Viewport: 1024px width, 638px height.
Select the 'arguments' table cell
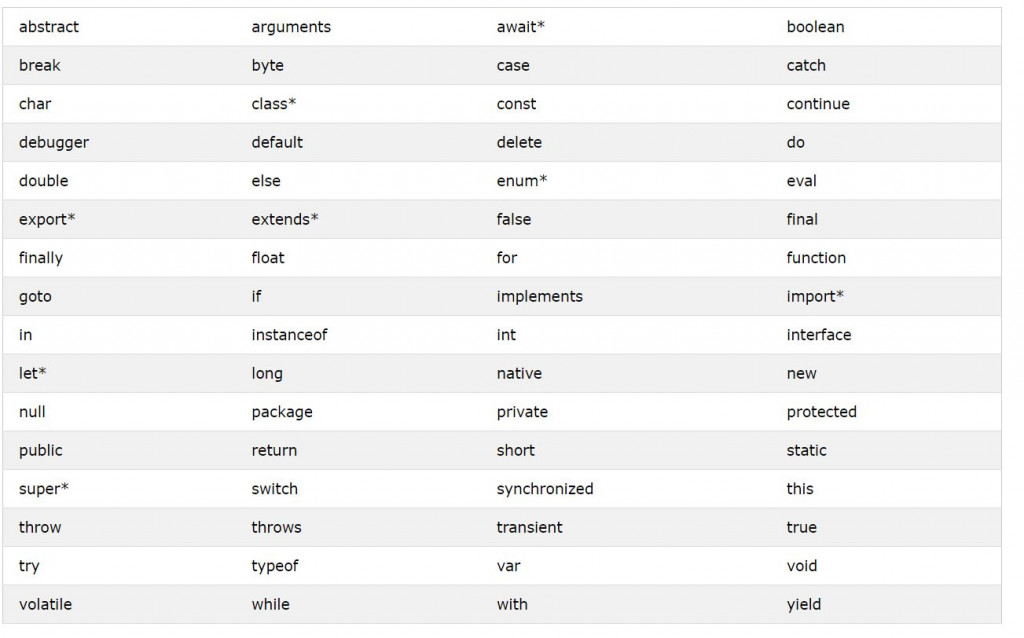(x=291, y=27)
